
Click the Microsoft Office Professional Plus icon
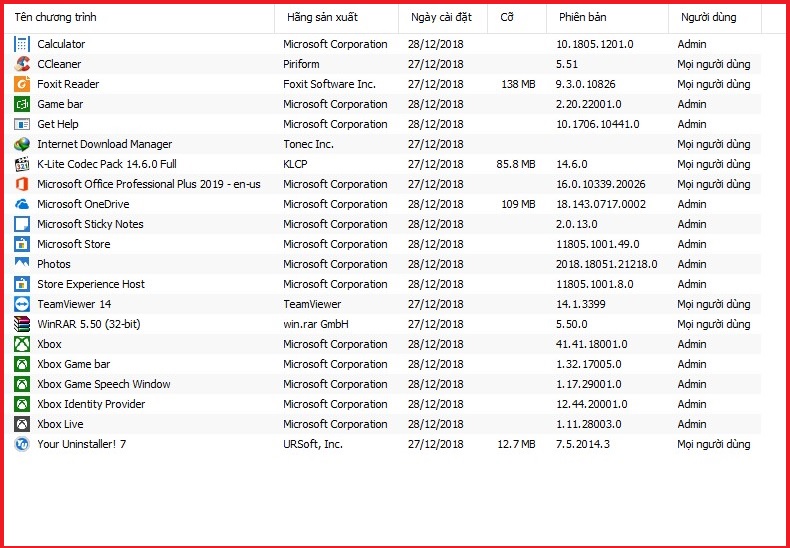tap(22, 184)
